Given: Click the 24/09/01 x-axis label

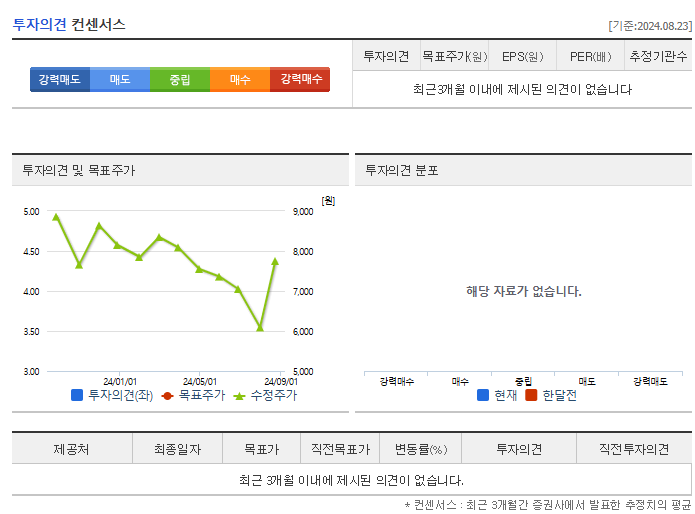Looking at the screenshot, I should [x=281, y=381].
